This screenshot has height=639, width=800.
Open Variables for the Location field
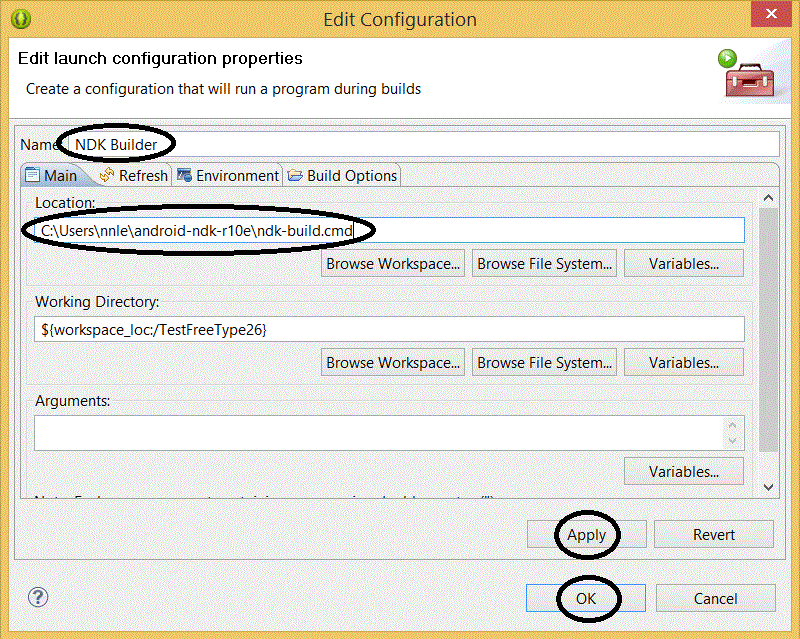point(684,264)
